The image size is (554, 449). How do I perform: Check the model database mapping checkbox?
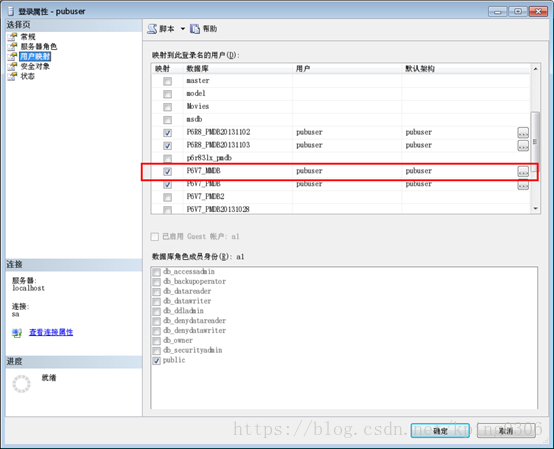[167, 94]
